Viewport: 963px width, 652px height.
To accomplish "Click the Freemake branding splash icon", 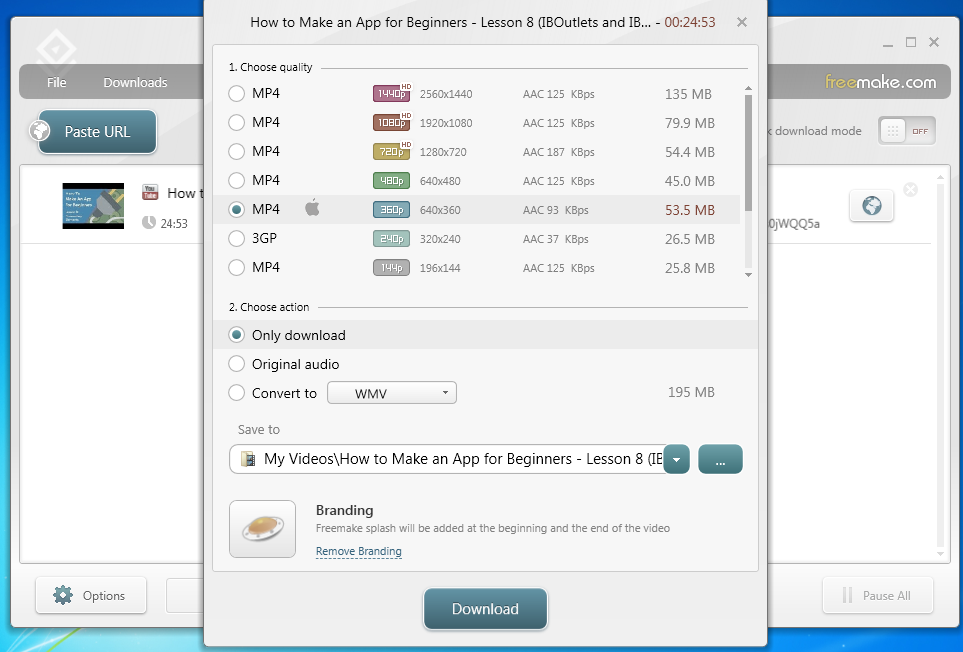I will coord(262,529).
